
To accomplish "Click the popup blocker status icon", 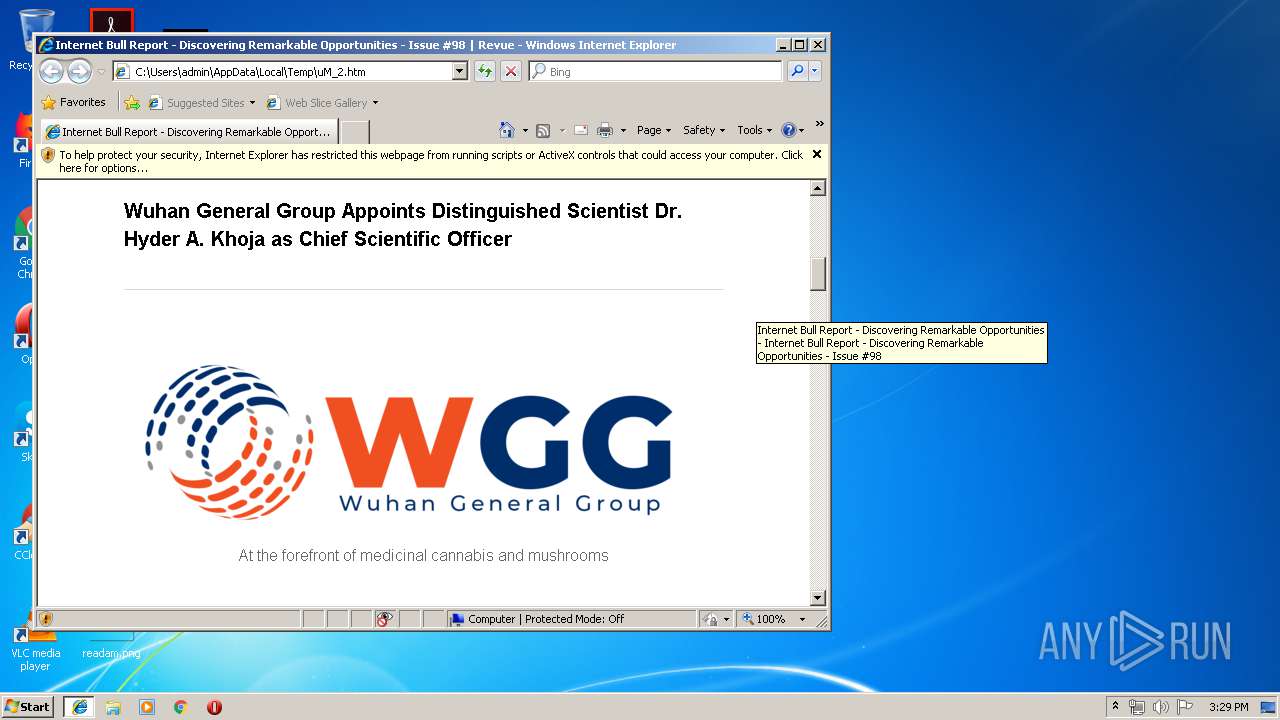I will point(385,619).
